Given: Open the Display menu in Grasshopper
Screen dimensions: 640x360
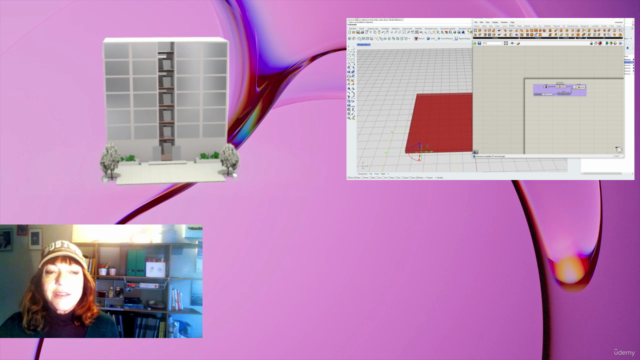Looking at the screenshot, I should tap(495, 22).
